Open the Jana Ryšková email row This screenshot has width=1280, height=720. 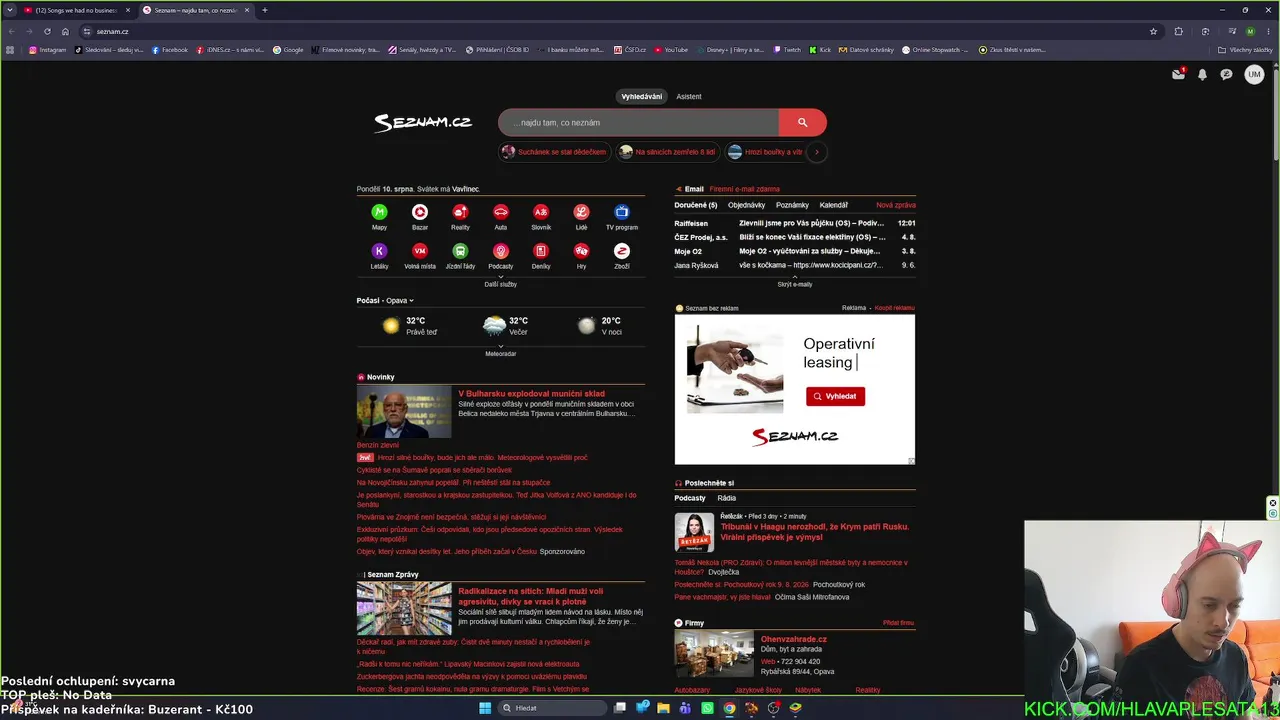(x=795, y=265)
